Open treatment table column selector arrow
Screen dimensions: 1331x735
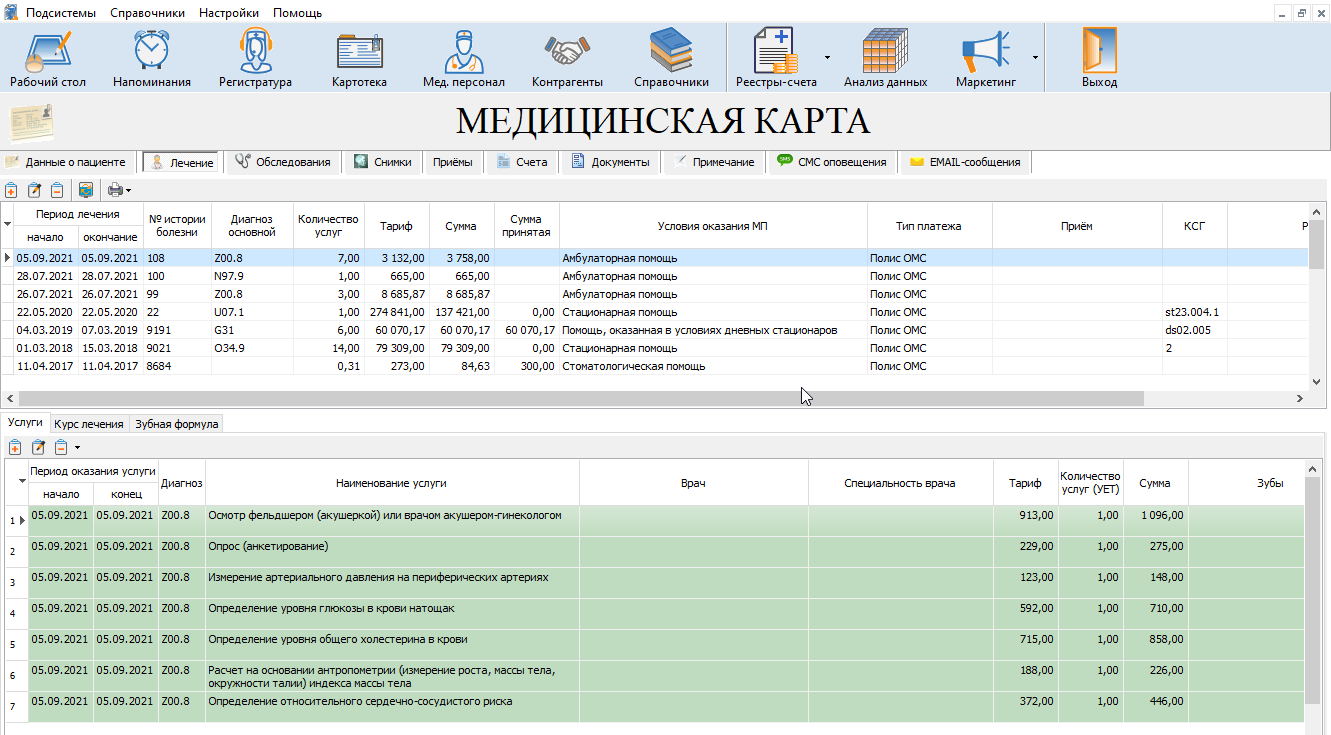pos(7,225)
